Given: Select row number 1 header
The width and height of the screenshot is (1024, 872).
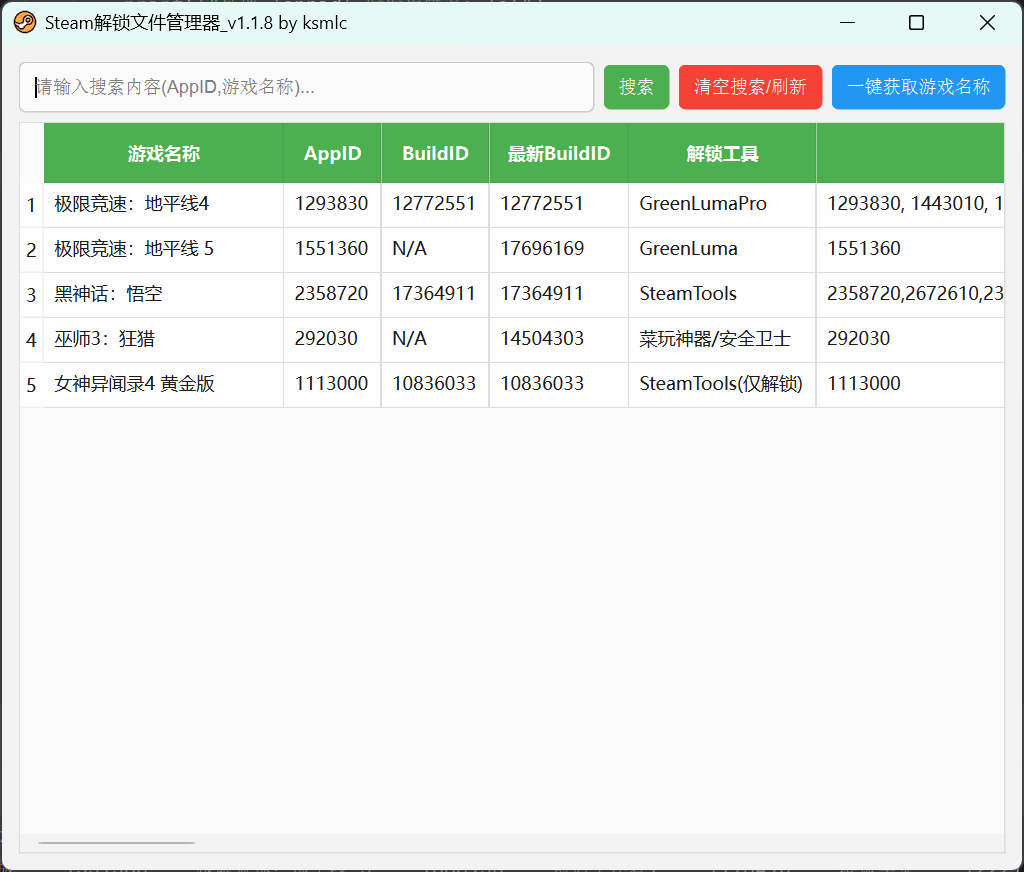Looking at the screenshot, I should [31, 205].
